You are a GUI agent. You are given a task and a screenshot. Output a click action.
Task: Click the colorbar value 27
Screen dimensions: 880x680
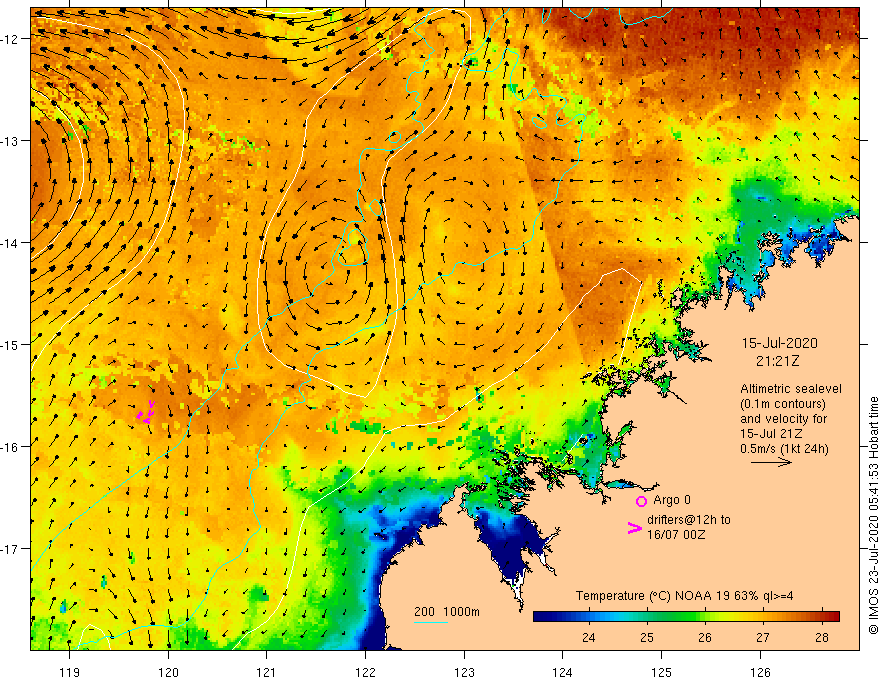[763, 638]
